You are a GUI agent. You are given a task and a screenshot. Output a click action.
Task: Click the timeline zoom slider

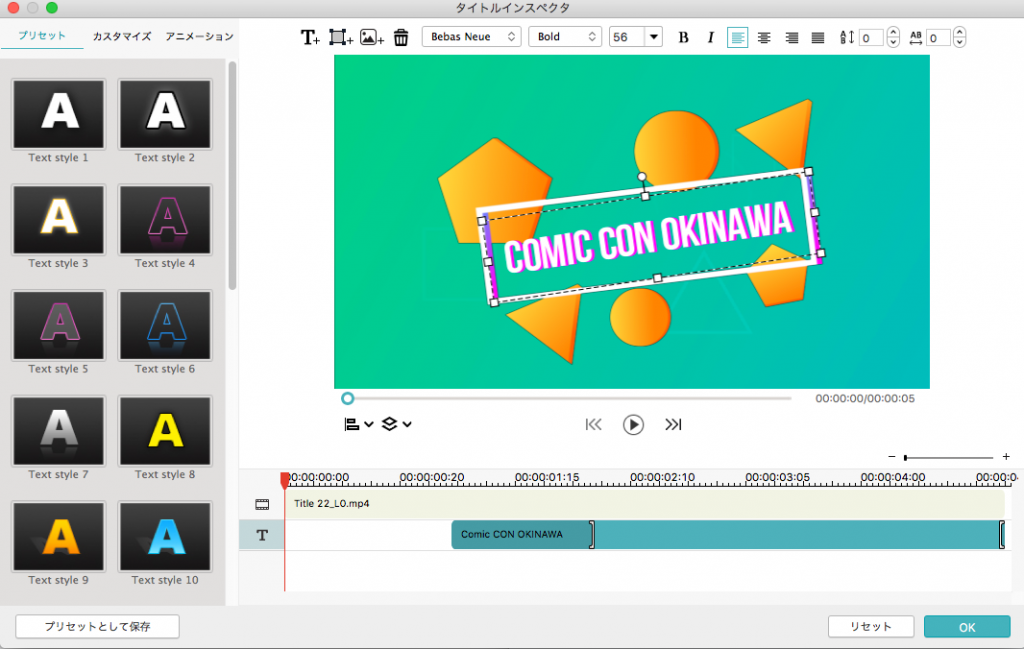(948, 457)
